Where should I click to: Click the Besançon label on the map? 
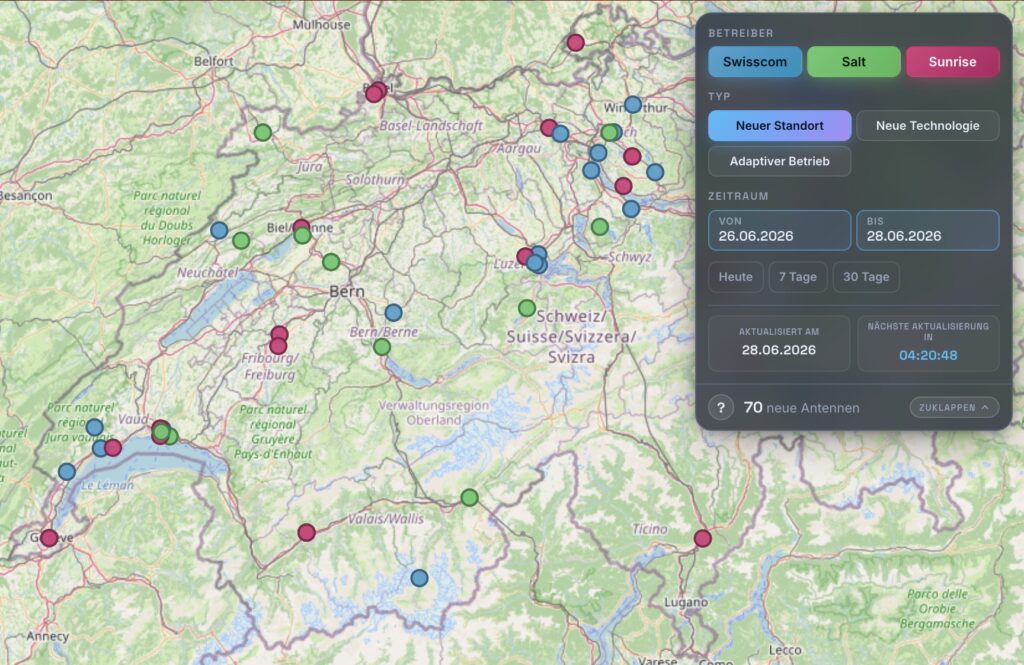(x=26, y=196)
